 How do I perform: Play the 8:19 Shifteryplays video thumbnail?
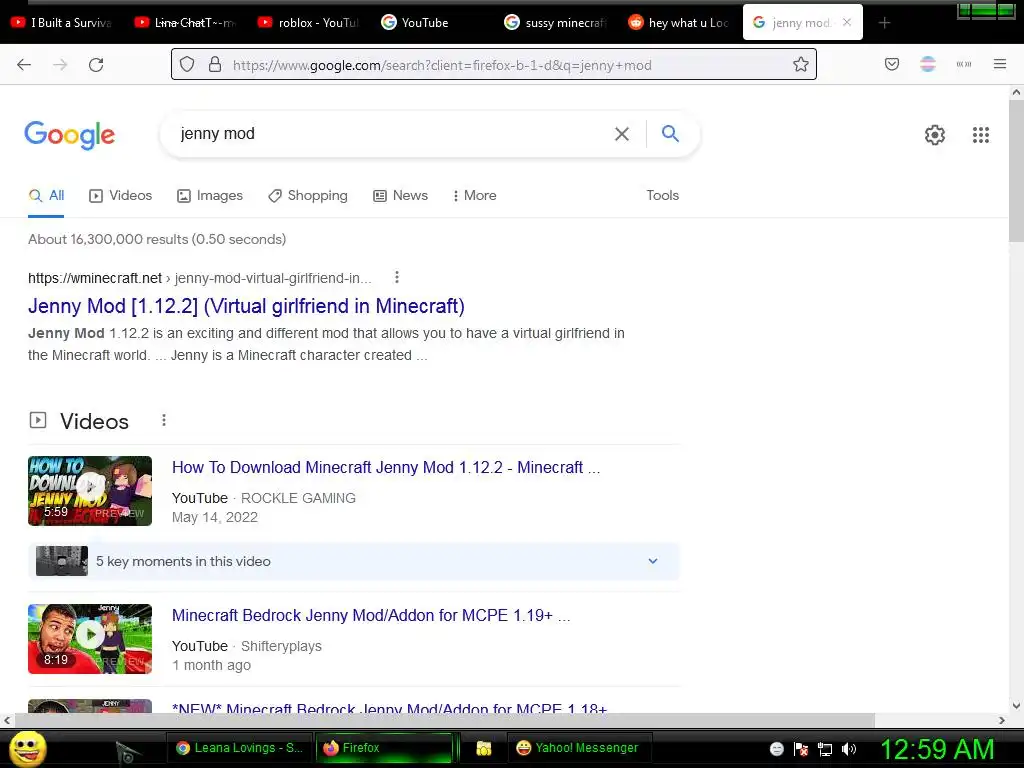tap(90, 639)
